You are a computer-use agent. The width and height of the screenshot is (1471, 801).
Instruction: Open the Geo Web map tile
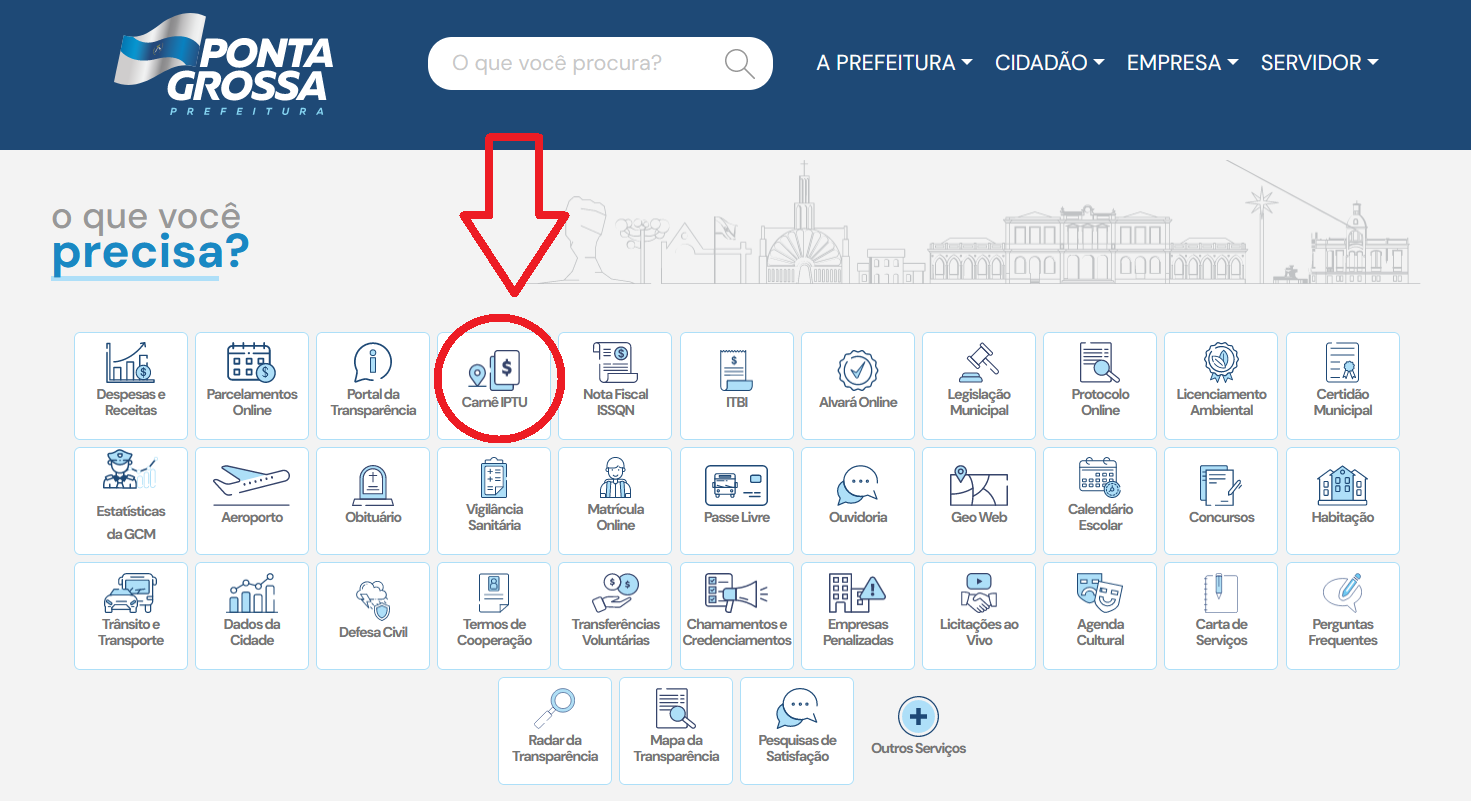point(979,501)
